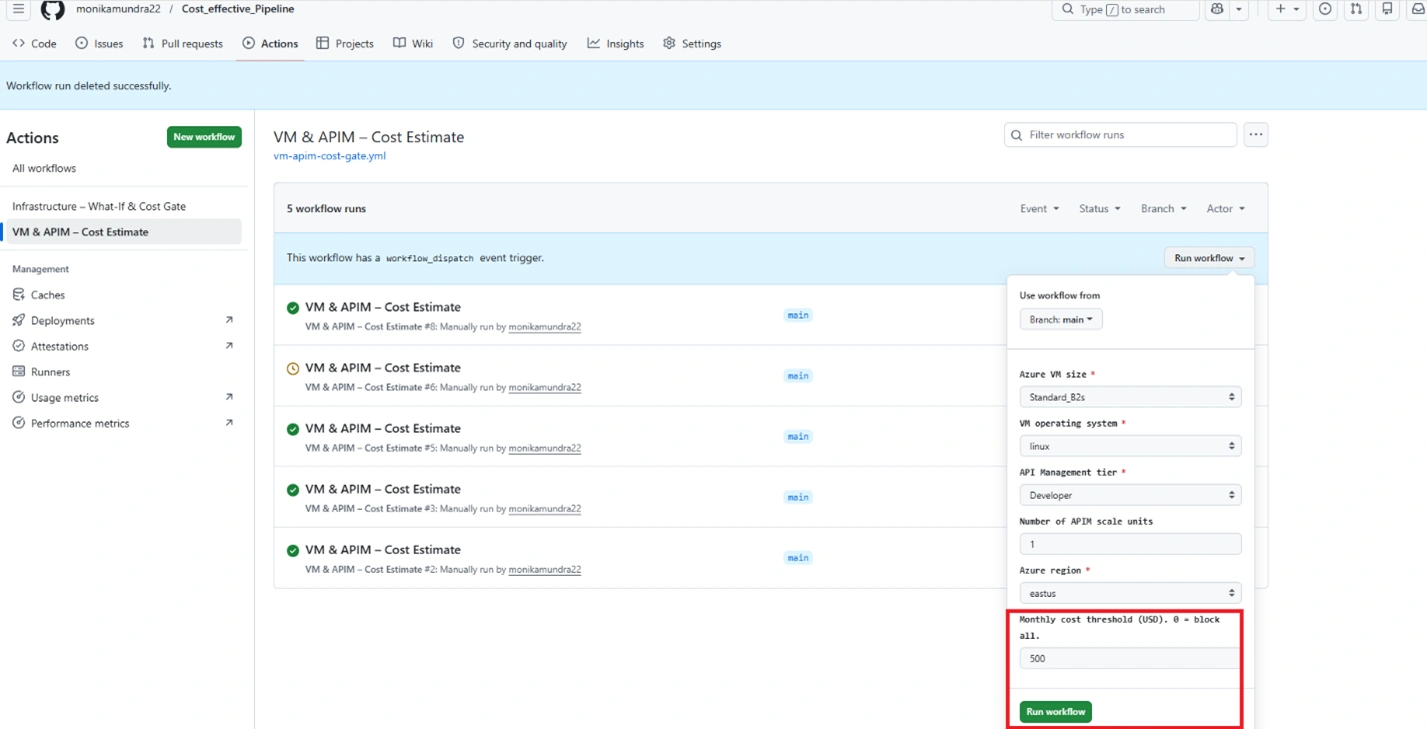
Task: Expand the Branch filter dropdown
Action: click(1163, 209)
